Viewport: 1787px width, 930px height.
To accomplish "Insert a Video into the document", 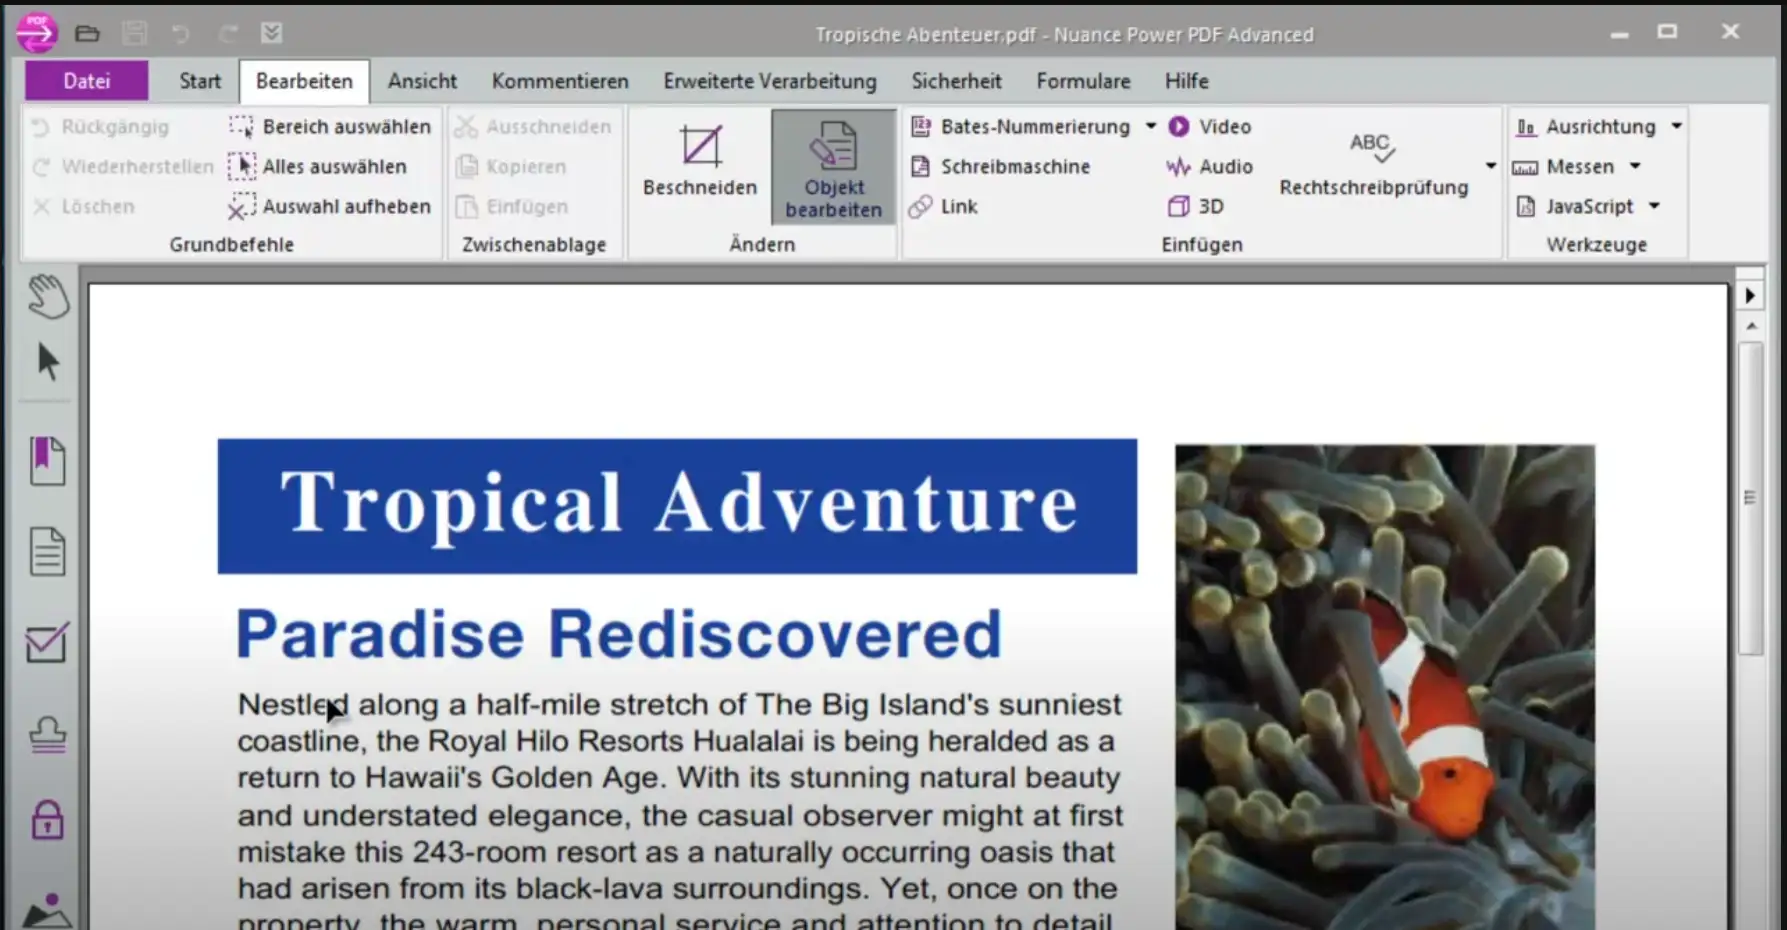I will (1210, 127).
